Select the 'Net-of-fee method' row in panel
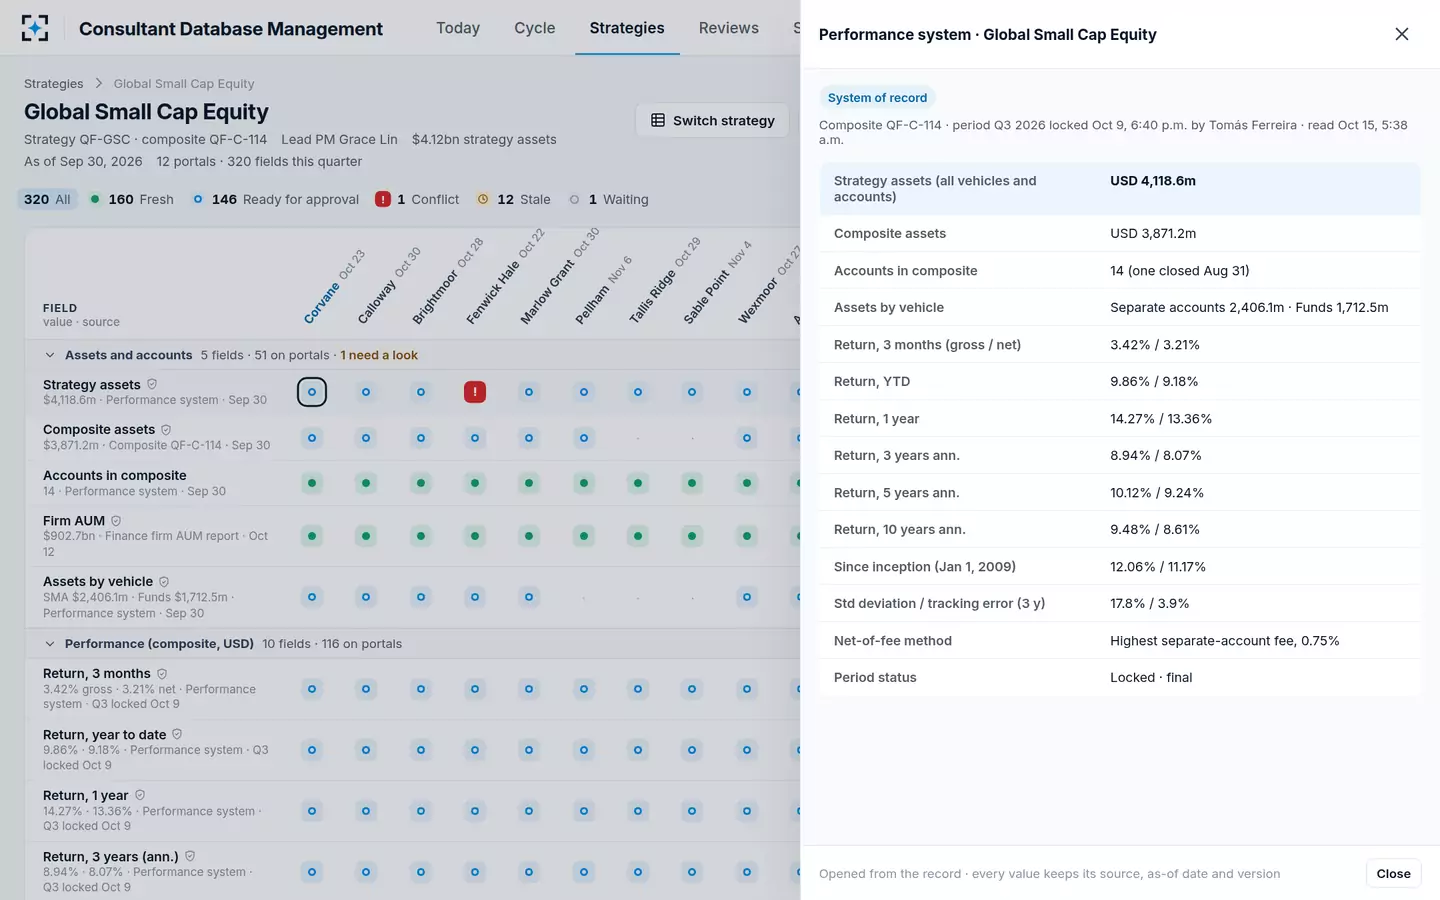Image resolution: width=1440 pixels, height=900 pixels. 1120,641
